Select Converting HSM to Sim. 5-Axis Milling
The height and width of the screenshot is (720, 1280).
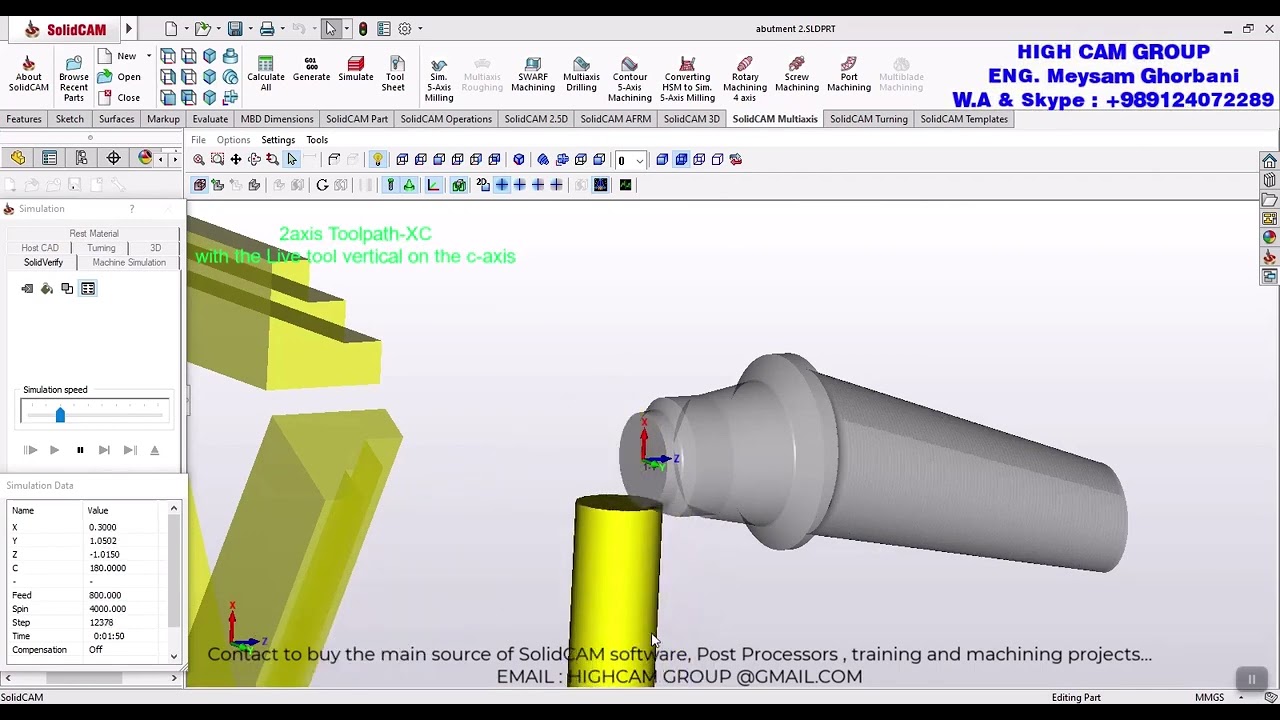point(687,78)
